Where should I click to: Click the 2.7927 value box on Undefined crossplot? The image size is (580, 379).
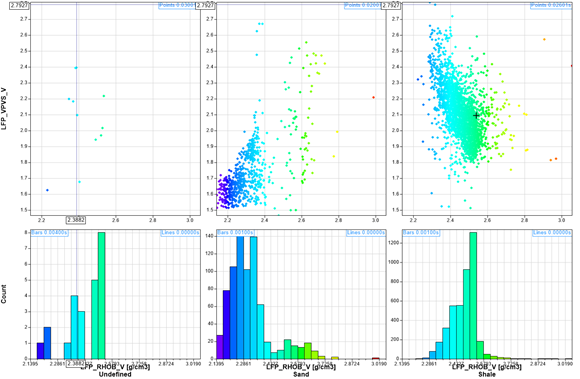(x=19, y=5)
